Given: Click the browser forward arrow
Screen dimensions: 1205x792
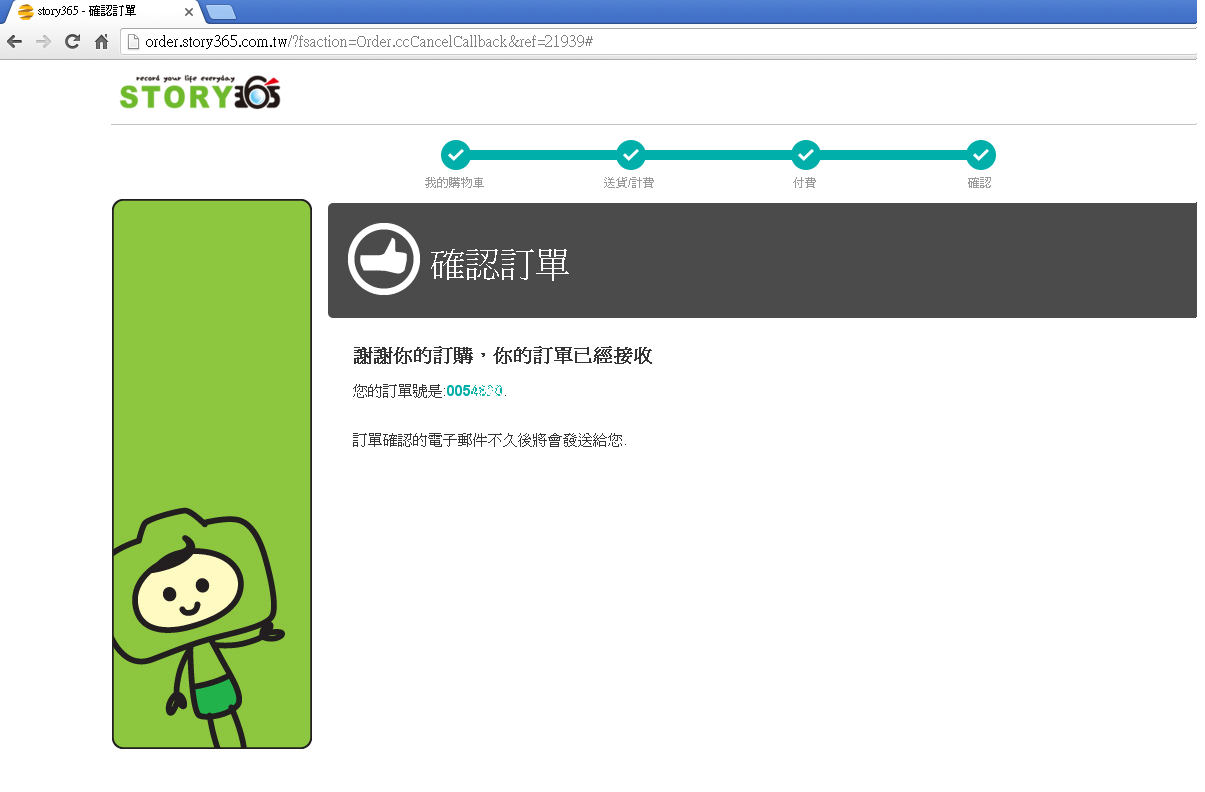Looking at the screenshot, I should (x=43, y=42).
